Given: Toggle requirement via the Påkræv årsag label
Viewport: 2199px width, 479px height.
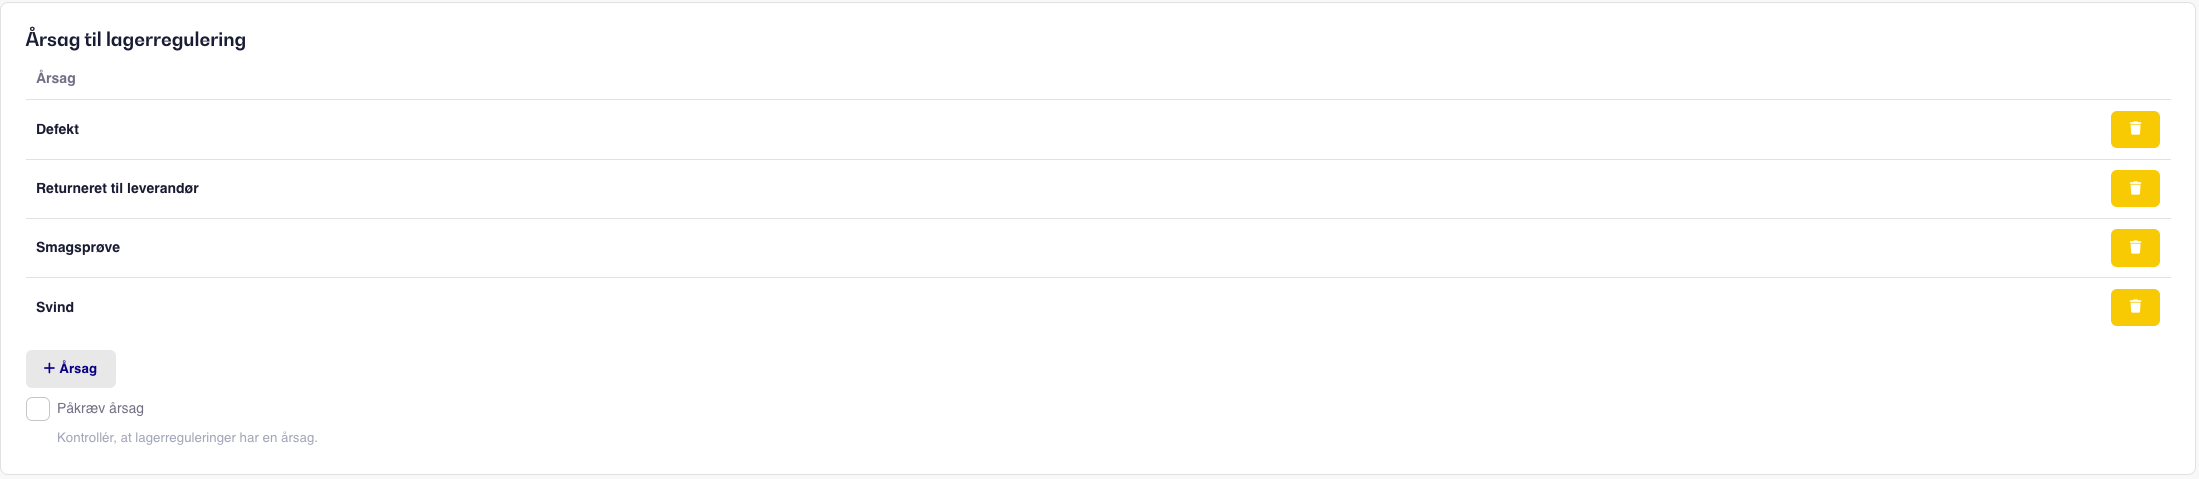Looking at the screenshot, I should coord(100,408).
